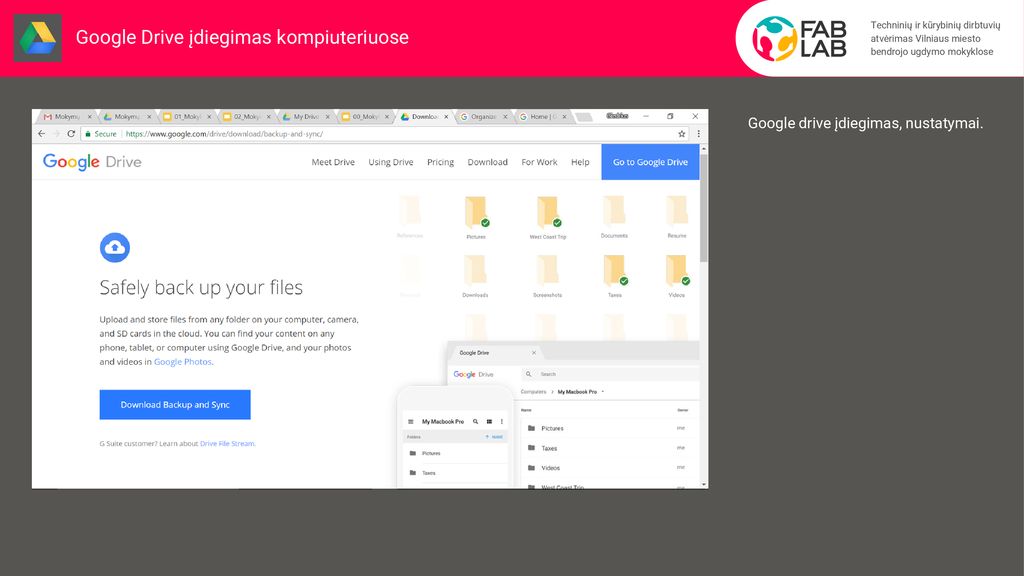Open the Pricing nav item
Viewport: 1024px width, 576px height.
440,162
